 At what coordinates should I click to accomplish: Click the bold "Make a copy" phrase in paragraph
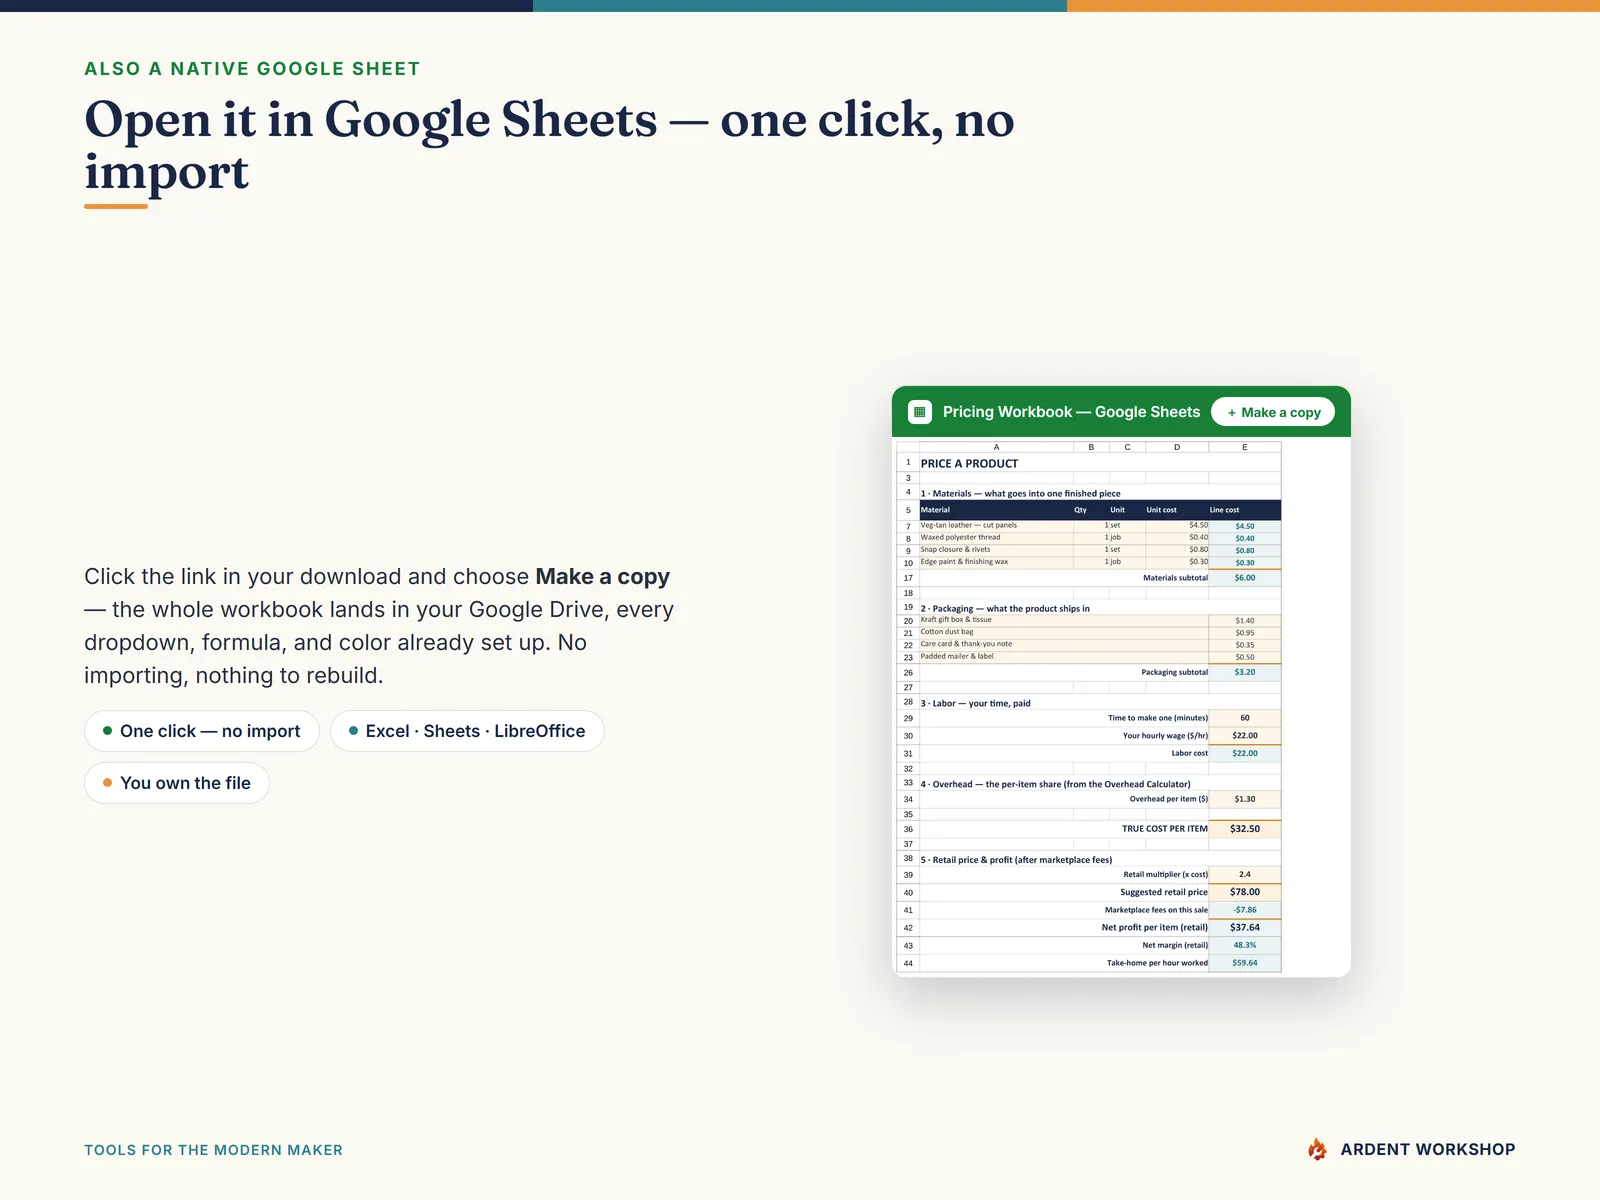point(603,577)
